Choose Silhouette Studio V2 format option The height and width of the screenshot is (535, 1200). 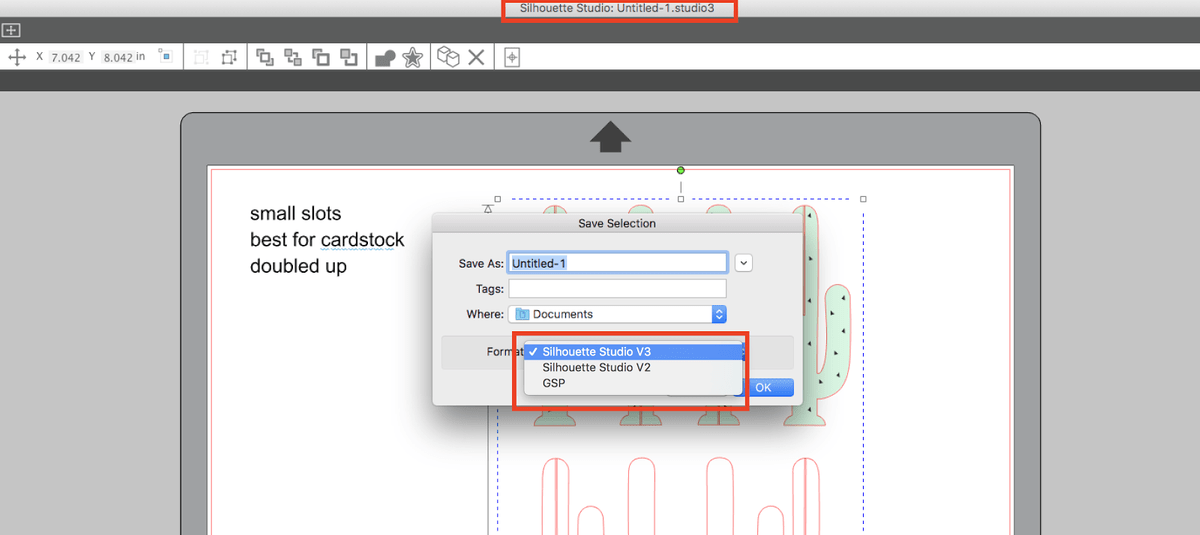(x=633, y=367)
